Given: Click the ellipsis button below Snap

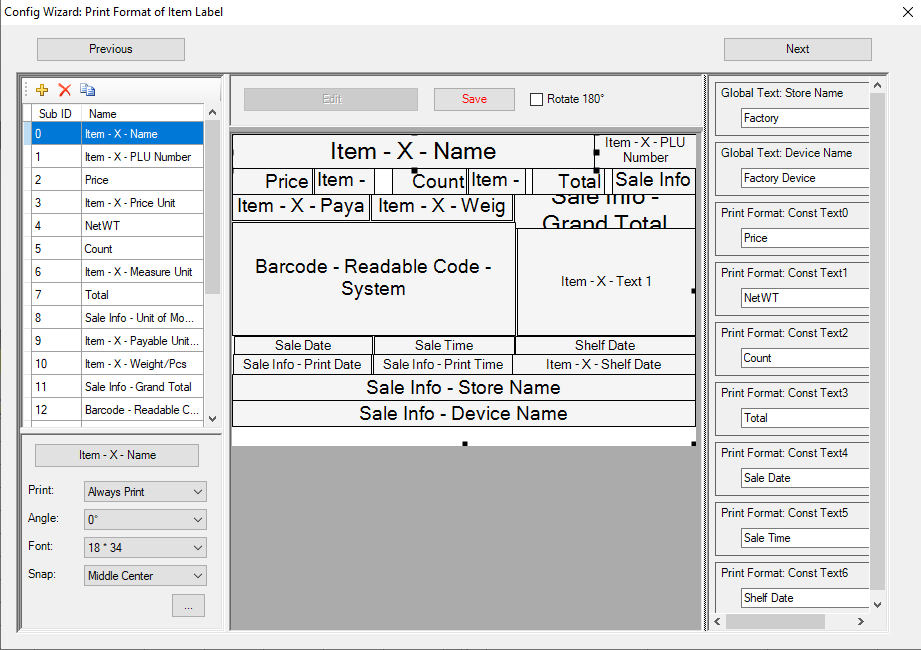Looking at the screenshot, I should (188, 605).
